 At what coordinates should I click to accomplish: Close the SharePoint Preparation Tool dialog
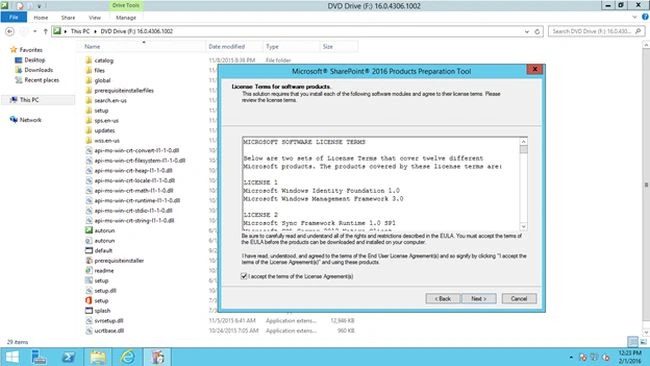pos(535,69)
